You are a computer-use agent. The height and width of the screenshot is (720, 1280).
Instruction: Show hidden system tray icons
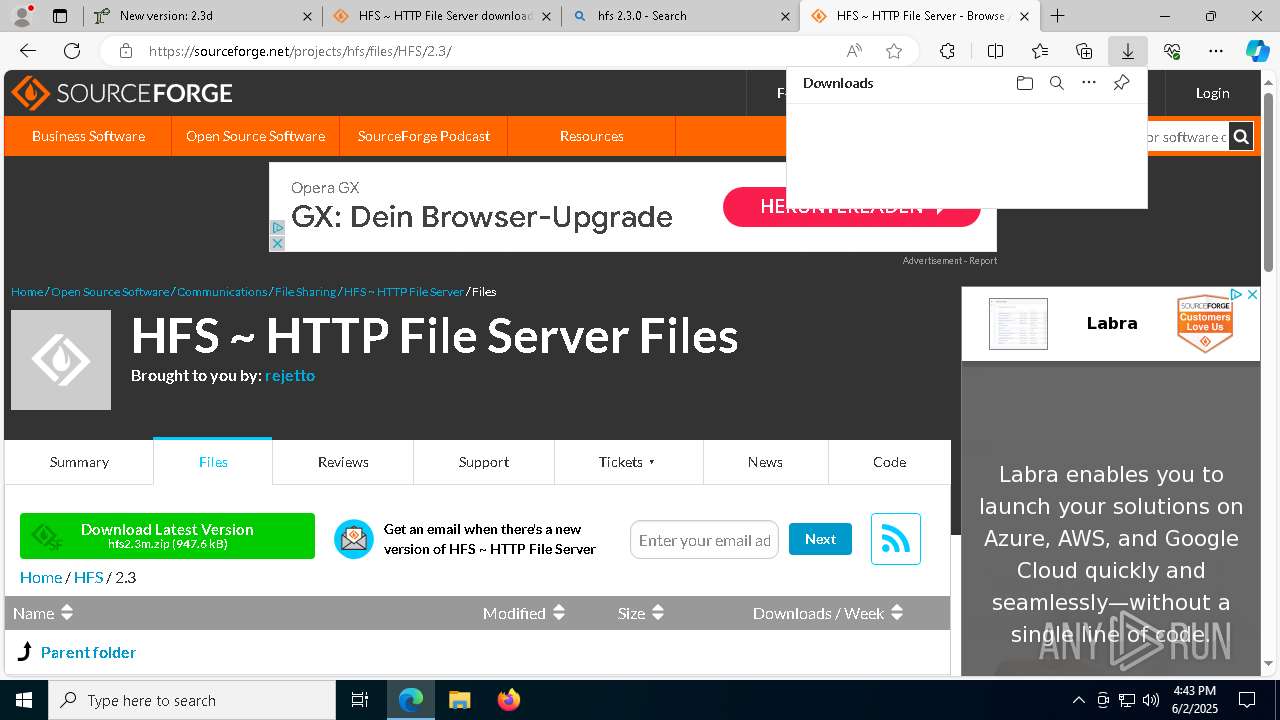(1078, 700)
